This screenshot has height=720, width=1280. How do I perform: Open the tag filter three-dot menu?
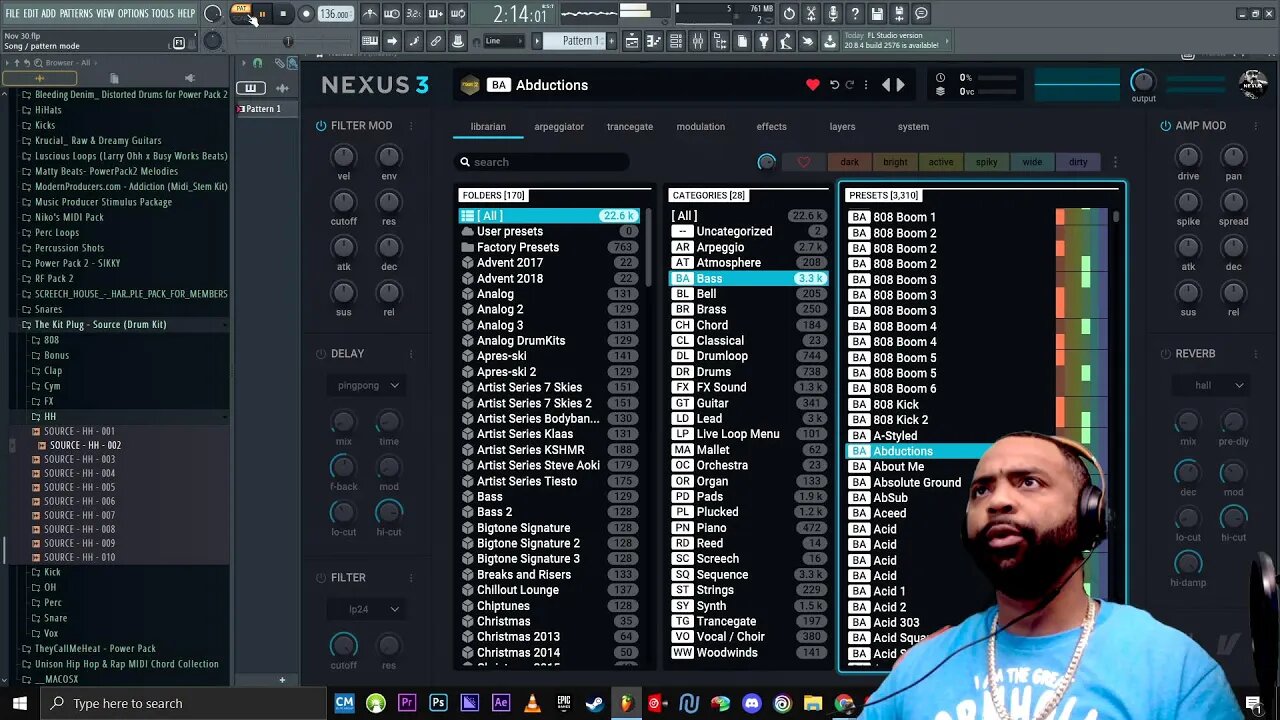coord(1115,162)
